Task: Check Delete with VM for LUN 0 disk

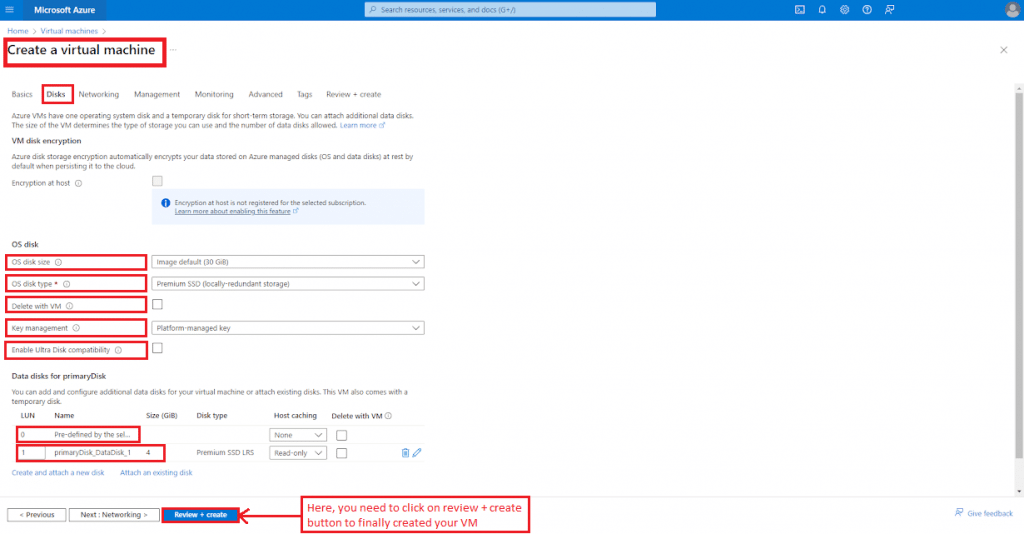Action: pyautogui.click(x=342, y=435)
